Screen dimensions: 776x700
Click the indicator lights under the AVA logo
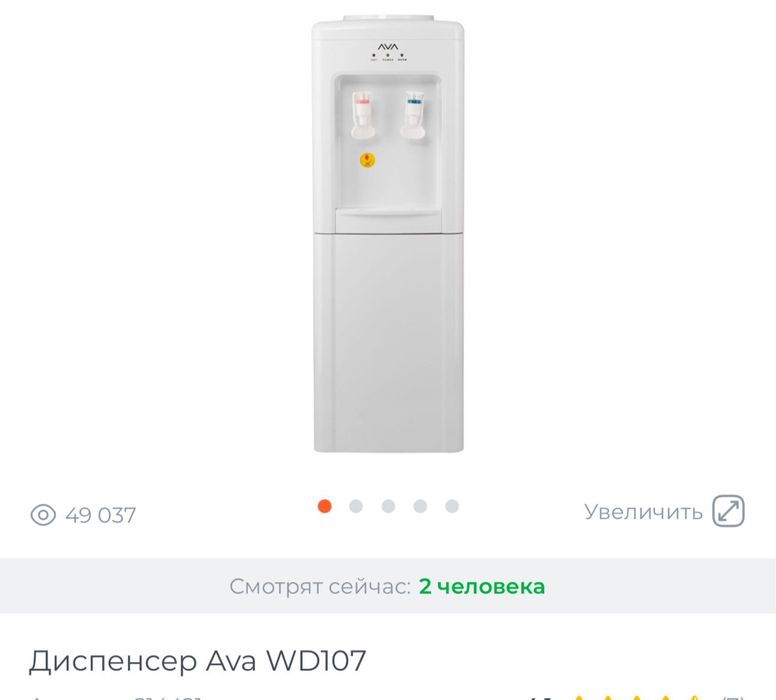tap(388, 57)
